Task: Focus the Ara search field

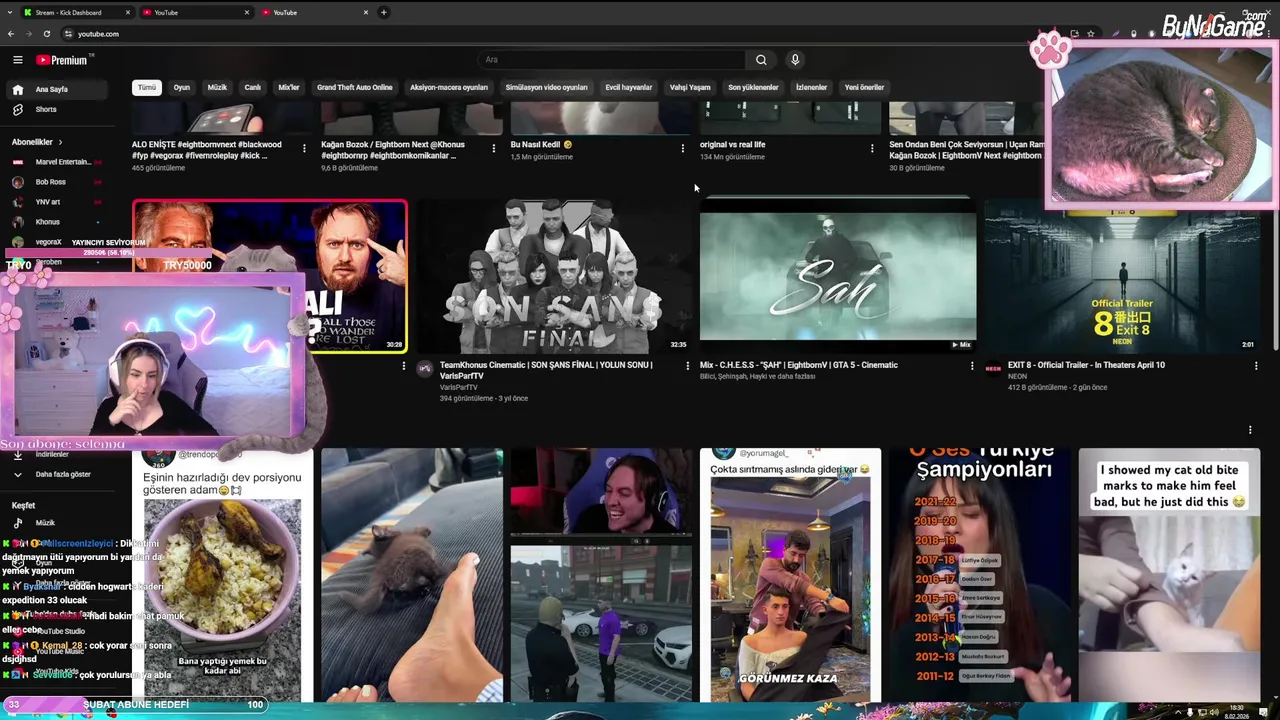Action: coord(610,60)
